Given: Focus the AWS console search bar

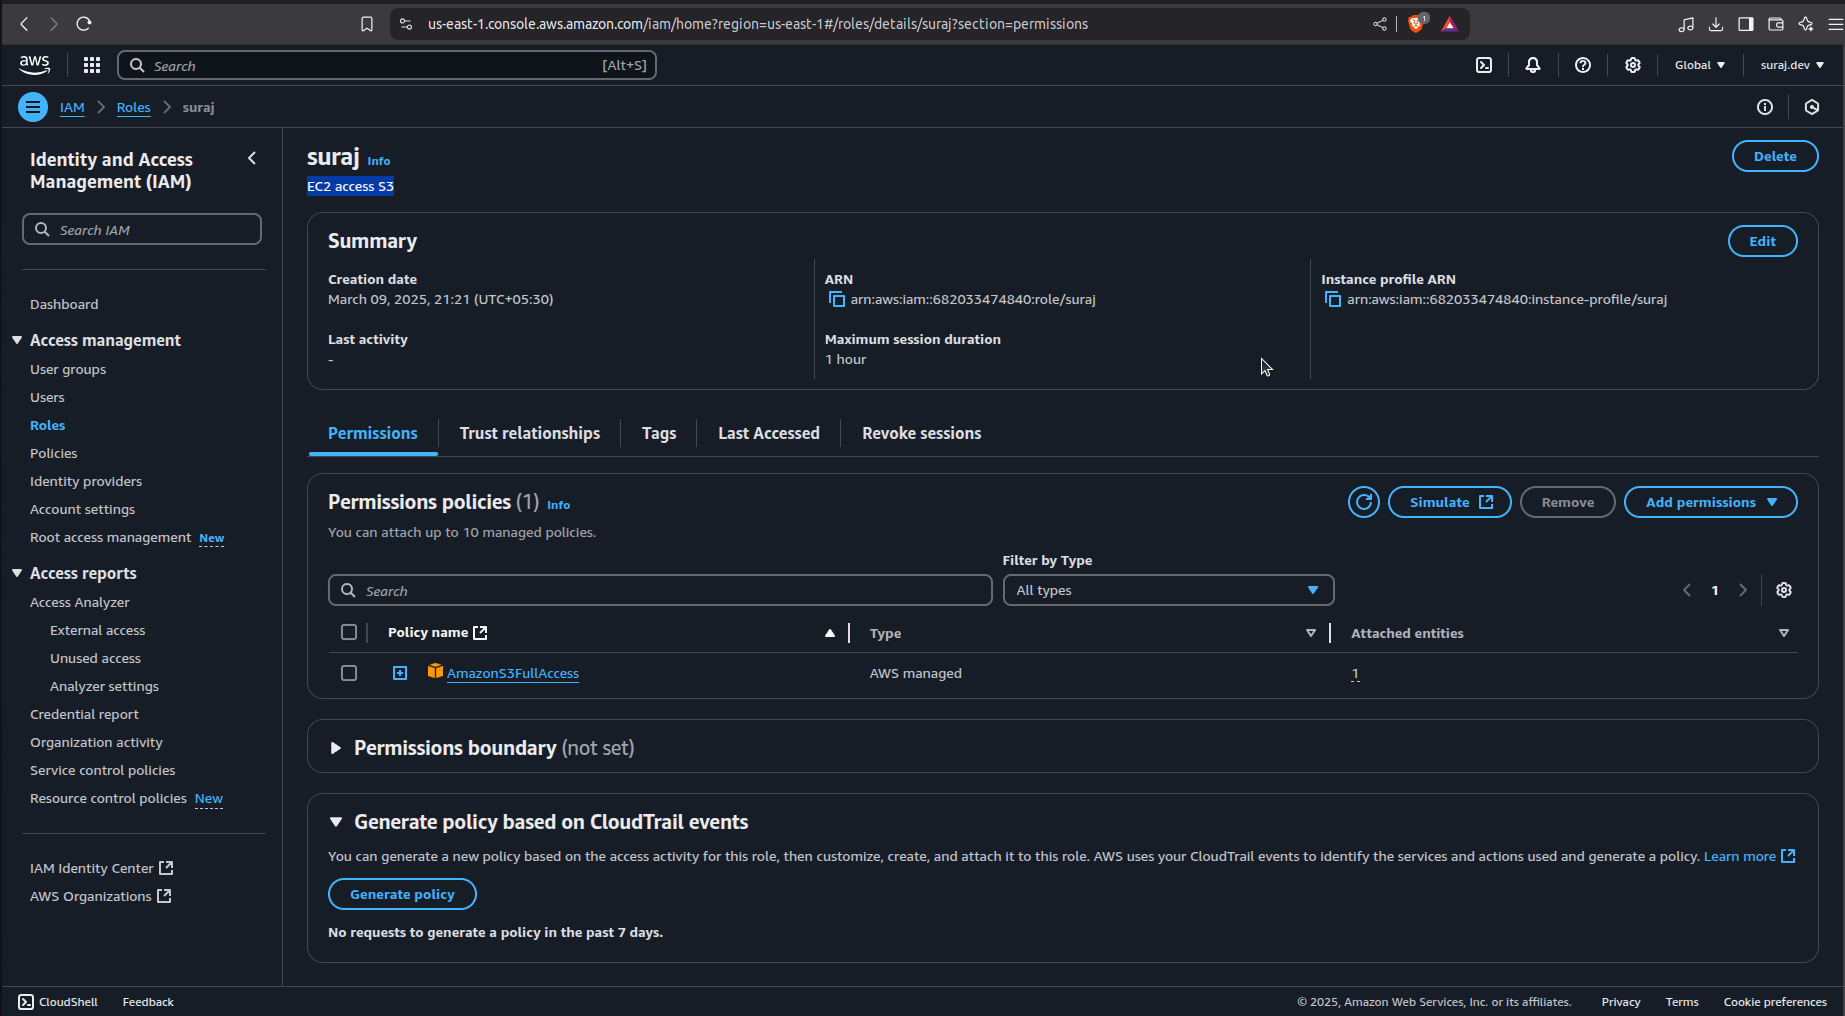Looking at the screenshot, I should coord(387,65).
